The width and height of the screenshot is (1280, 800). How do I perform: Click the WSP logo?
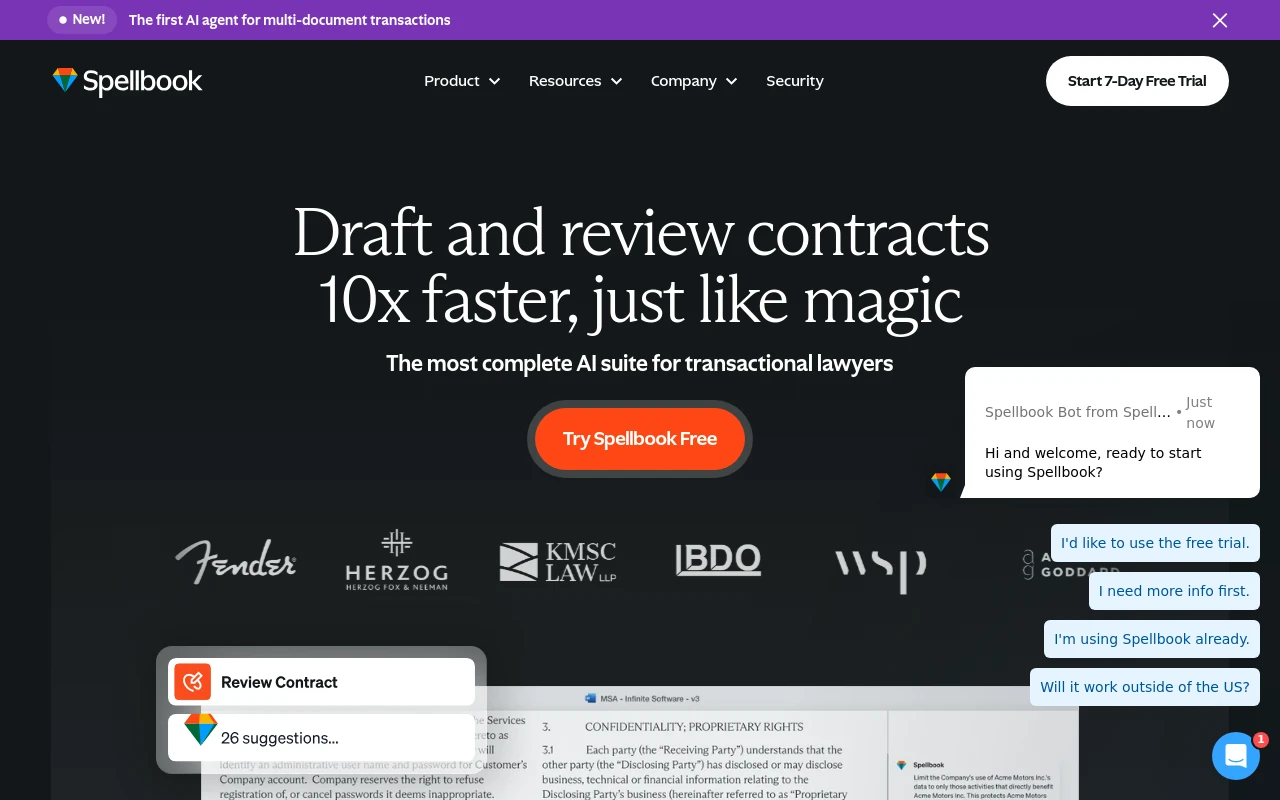(x=880, y=566)
